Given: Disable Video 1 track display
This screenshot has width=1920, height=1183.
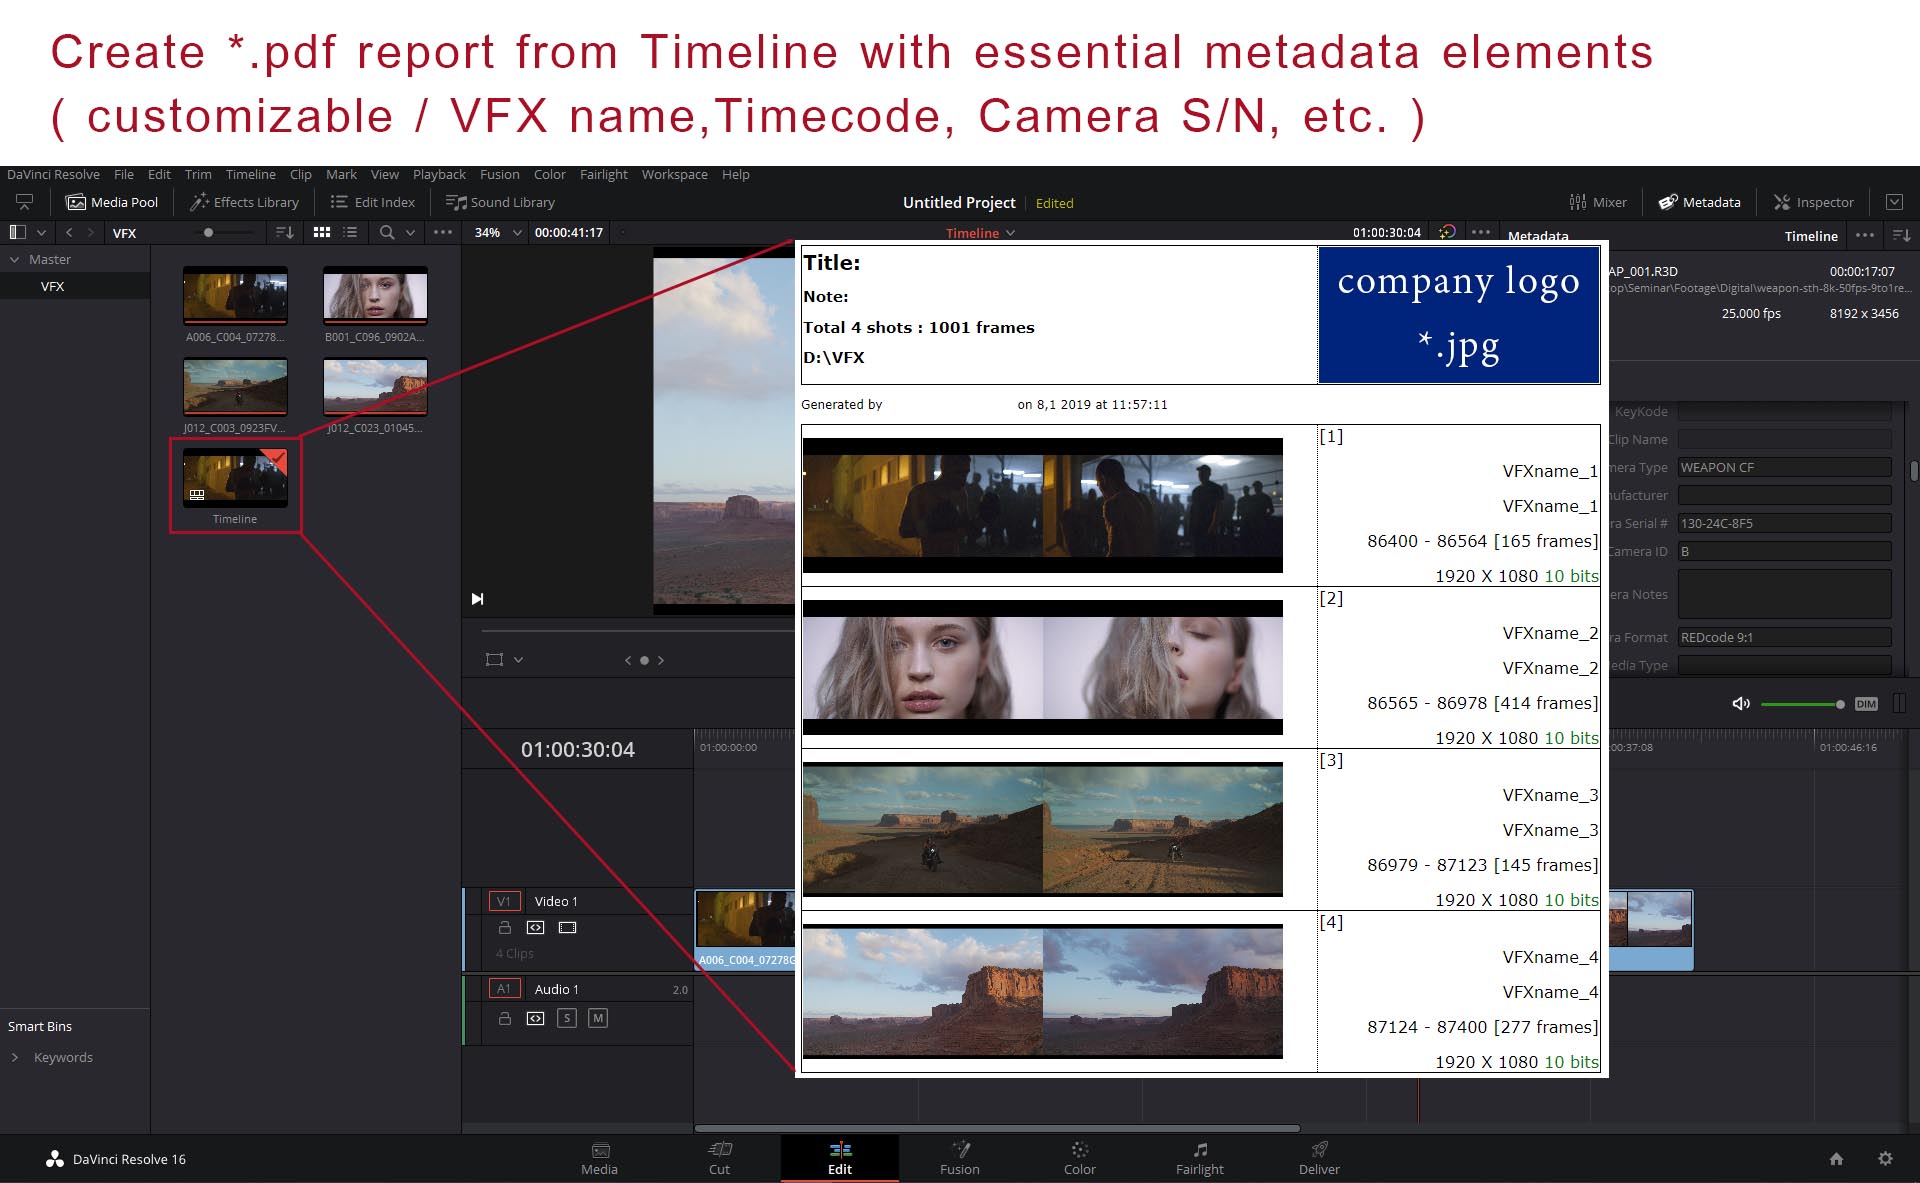Looking at the screenshot, I should [x=568, y=927].
